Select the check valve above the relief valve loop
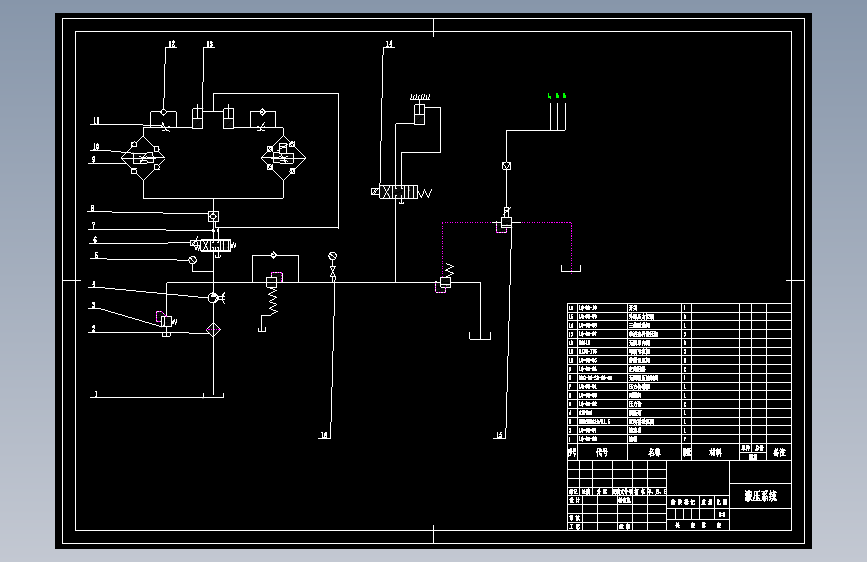The image size is (867, 562). pos(273,255)
